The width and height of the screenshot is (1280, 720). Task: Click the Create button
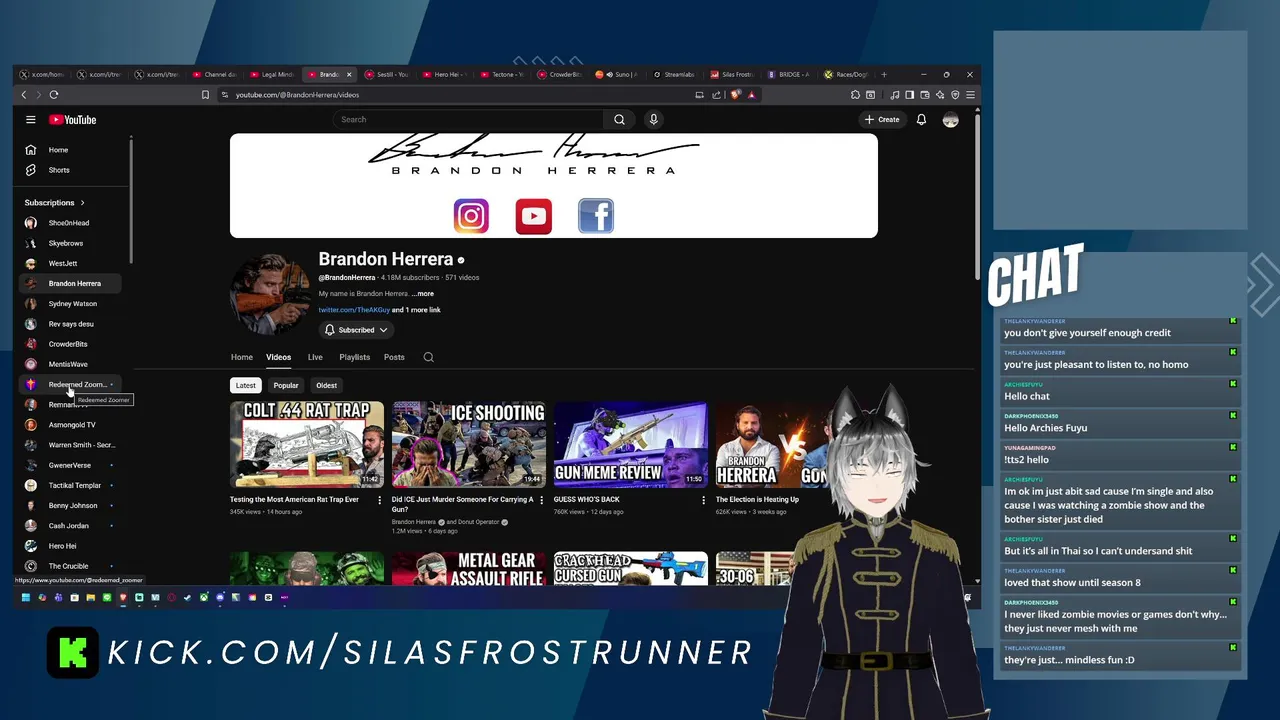coord(882,120)
